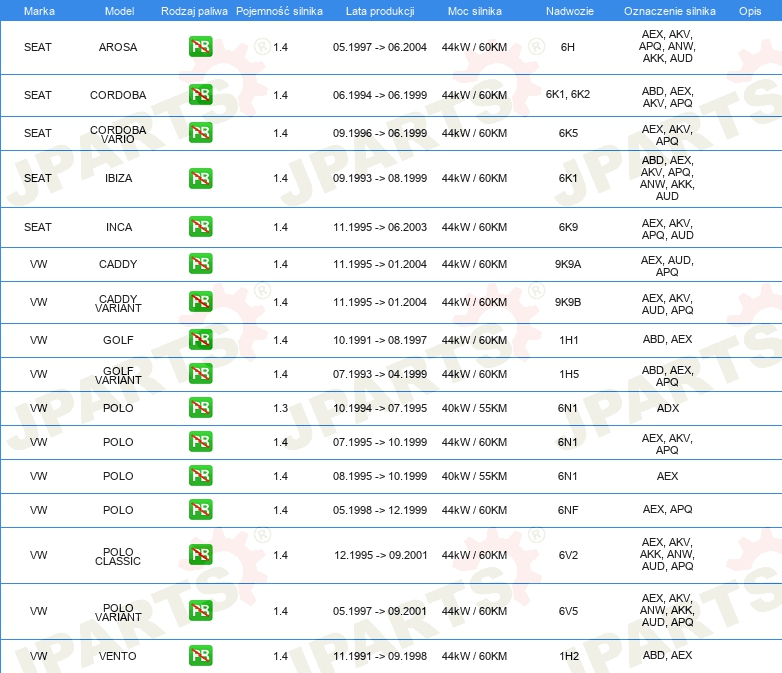
Task: Click production dates 09.1993 -> 08.1999
Action: 380,178
